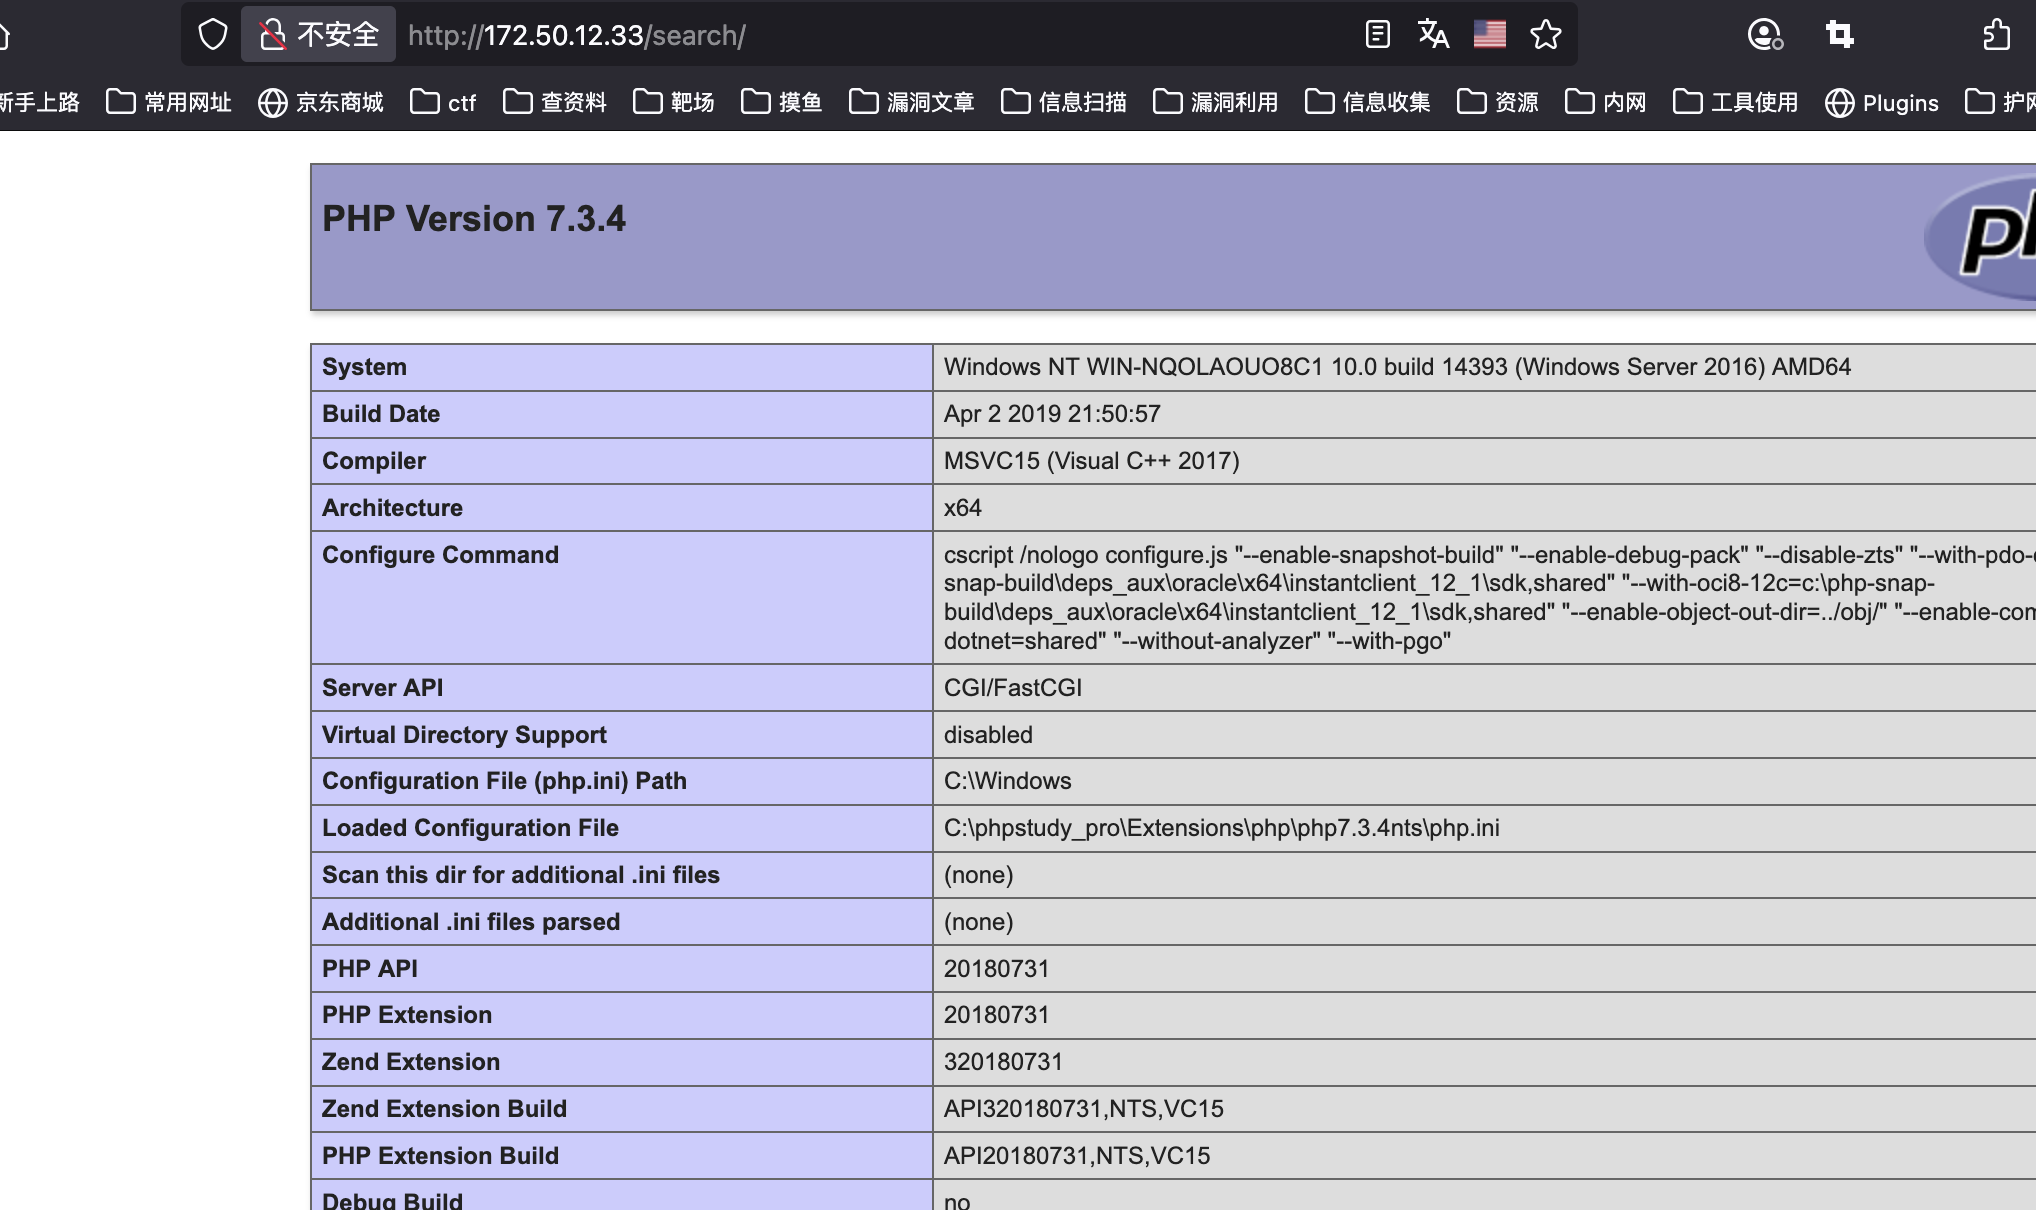The height and width of the screenshot is (1210, 2036).
Task: Open the 内网 bookmark folder
Action: click(x=1606, y=102)
